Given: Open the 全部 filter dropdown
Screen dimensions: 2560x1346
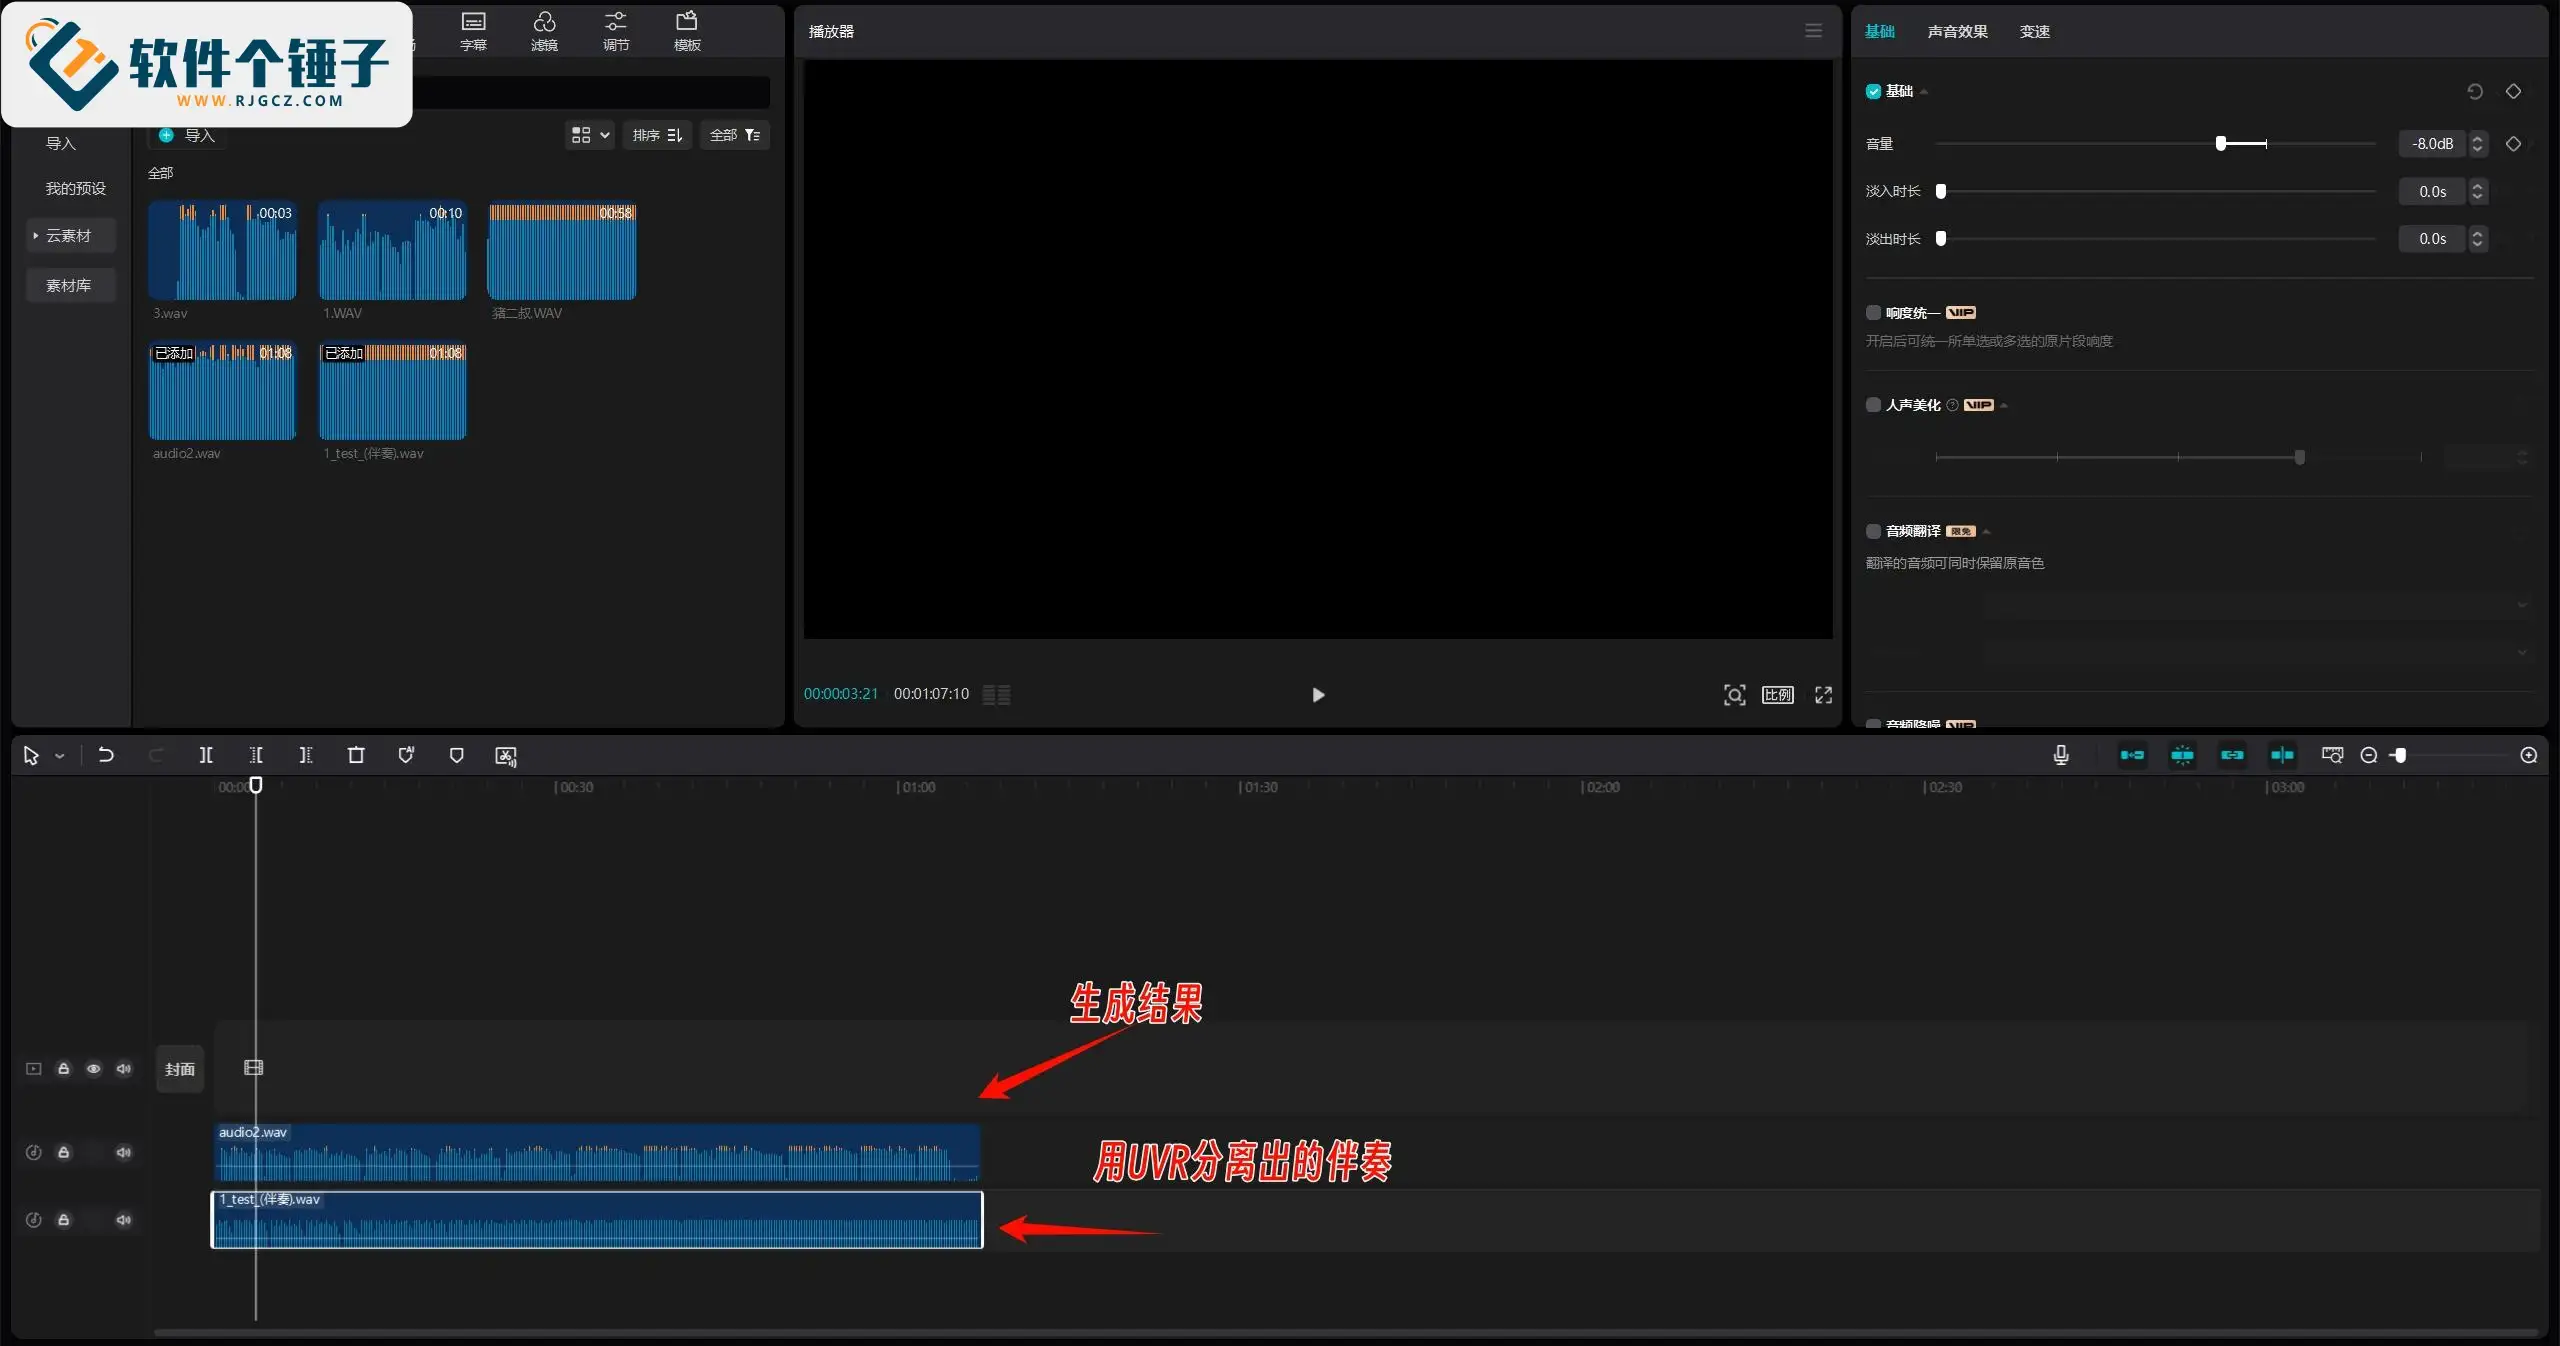Looking at the screenshot, I should click(734, 135).
